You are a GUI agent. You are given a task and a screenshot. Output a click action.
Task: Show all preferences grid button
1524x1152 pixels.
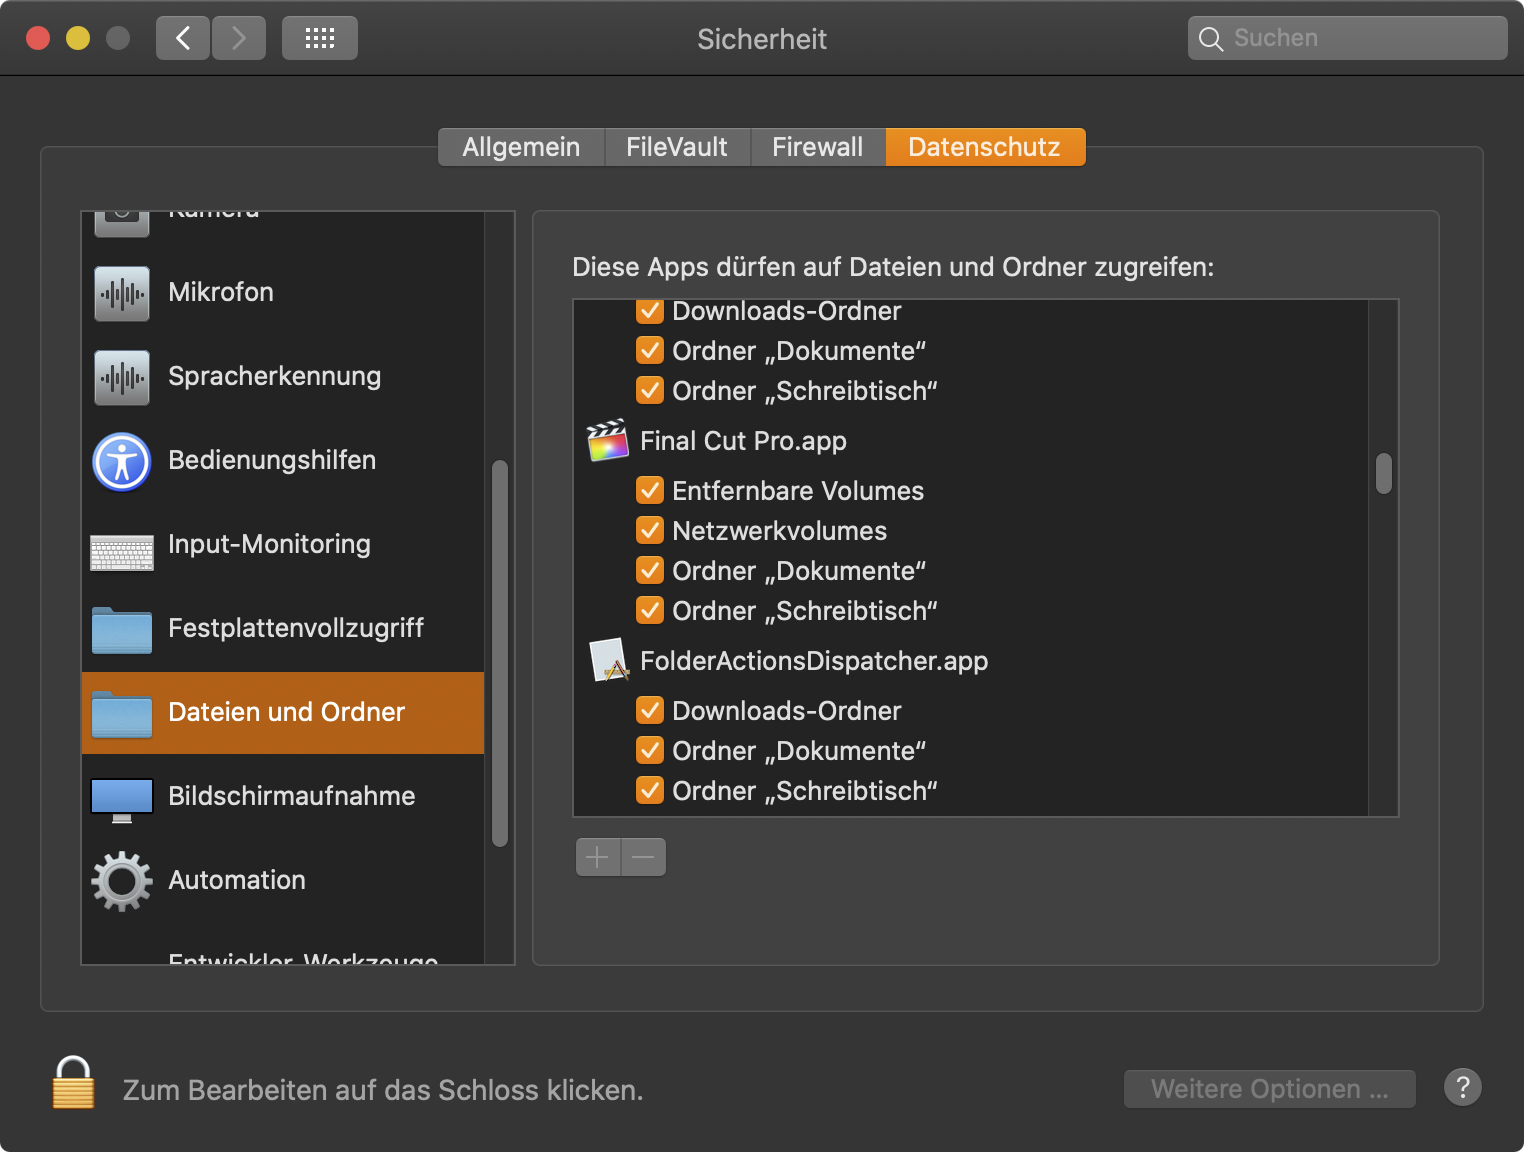pyautogui.click(x=319, y=39)
